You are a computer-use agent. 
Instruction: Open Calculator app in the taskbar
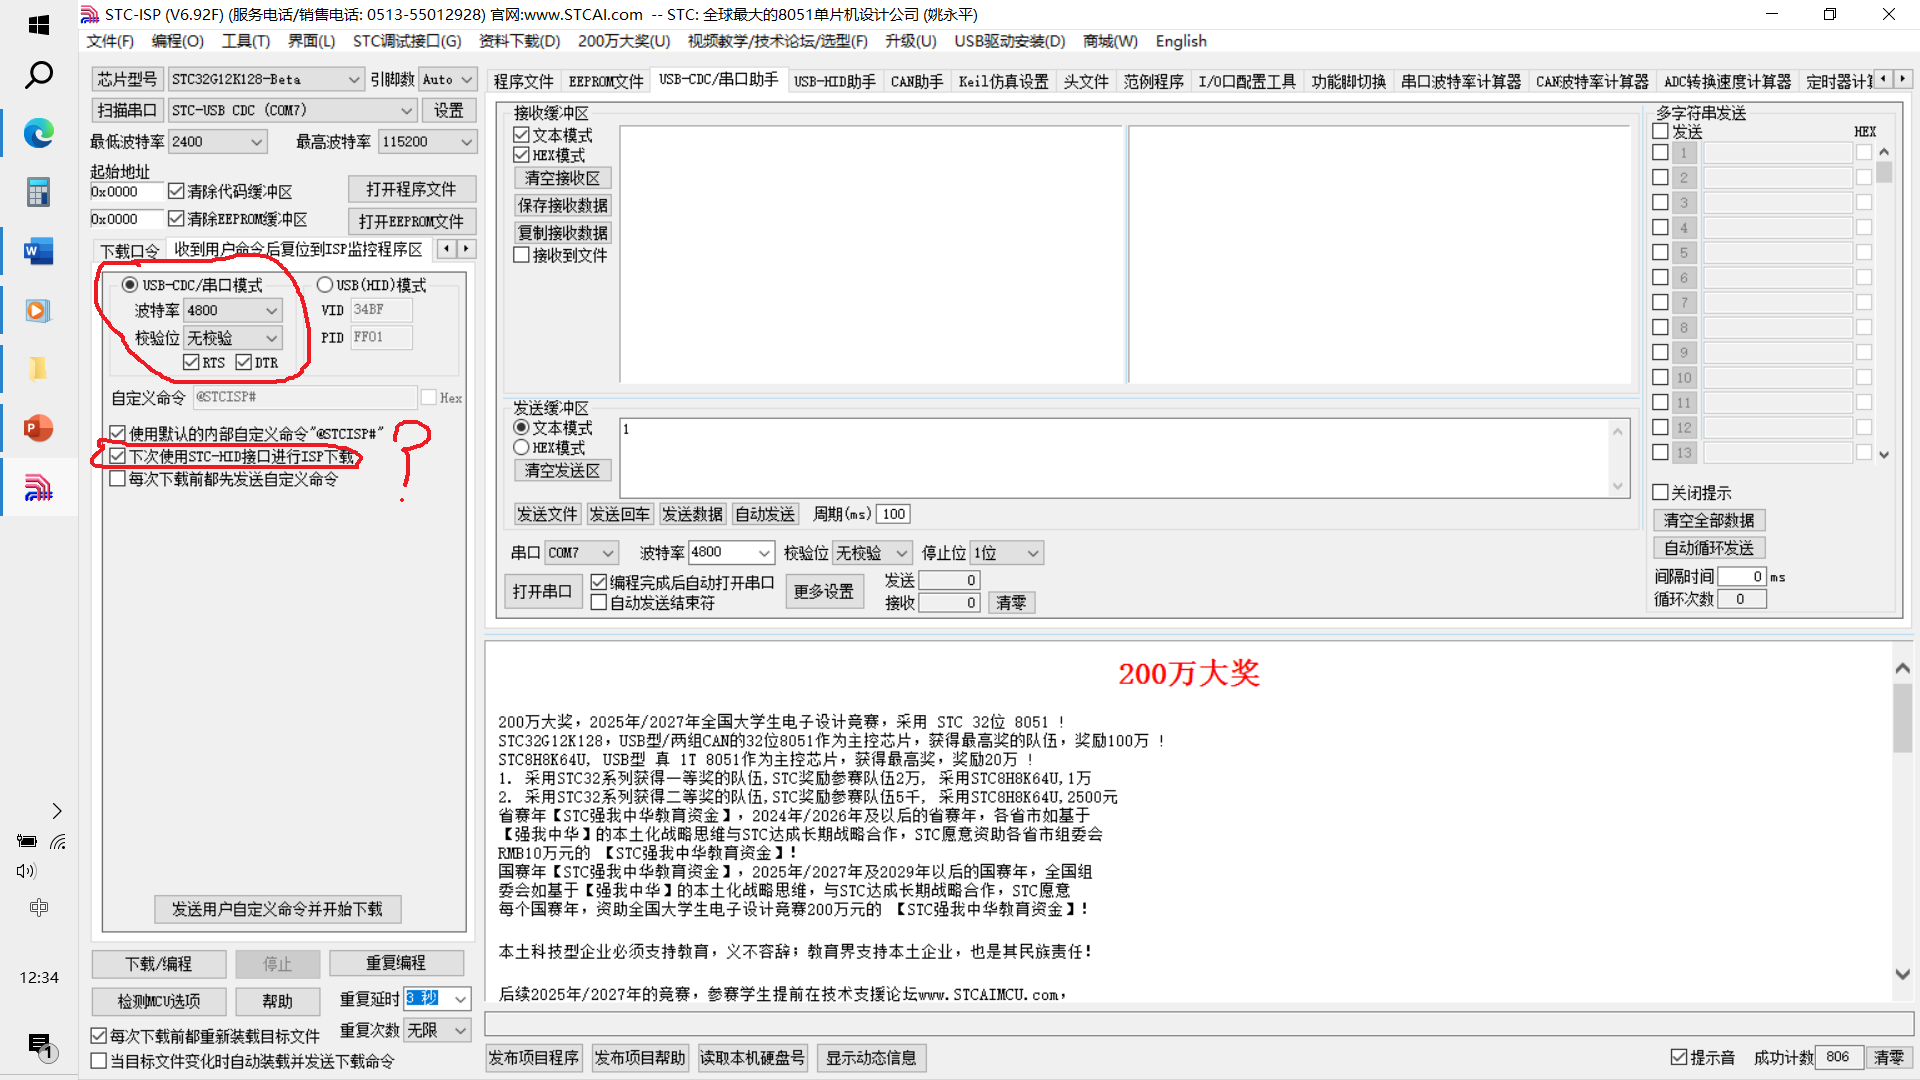39,192
